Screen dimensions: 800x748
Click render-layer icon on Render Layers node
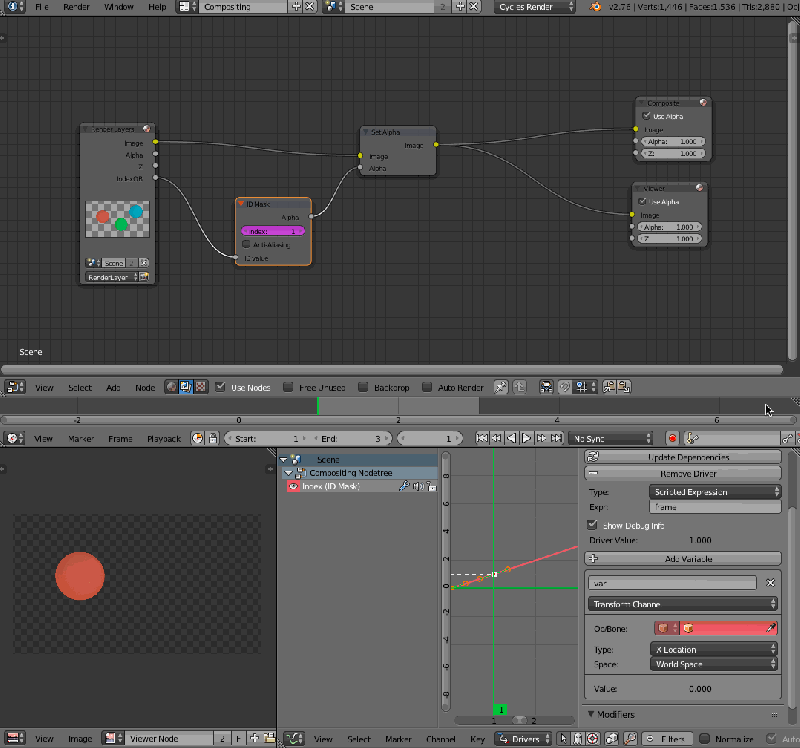(x=145, y=277)
